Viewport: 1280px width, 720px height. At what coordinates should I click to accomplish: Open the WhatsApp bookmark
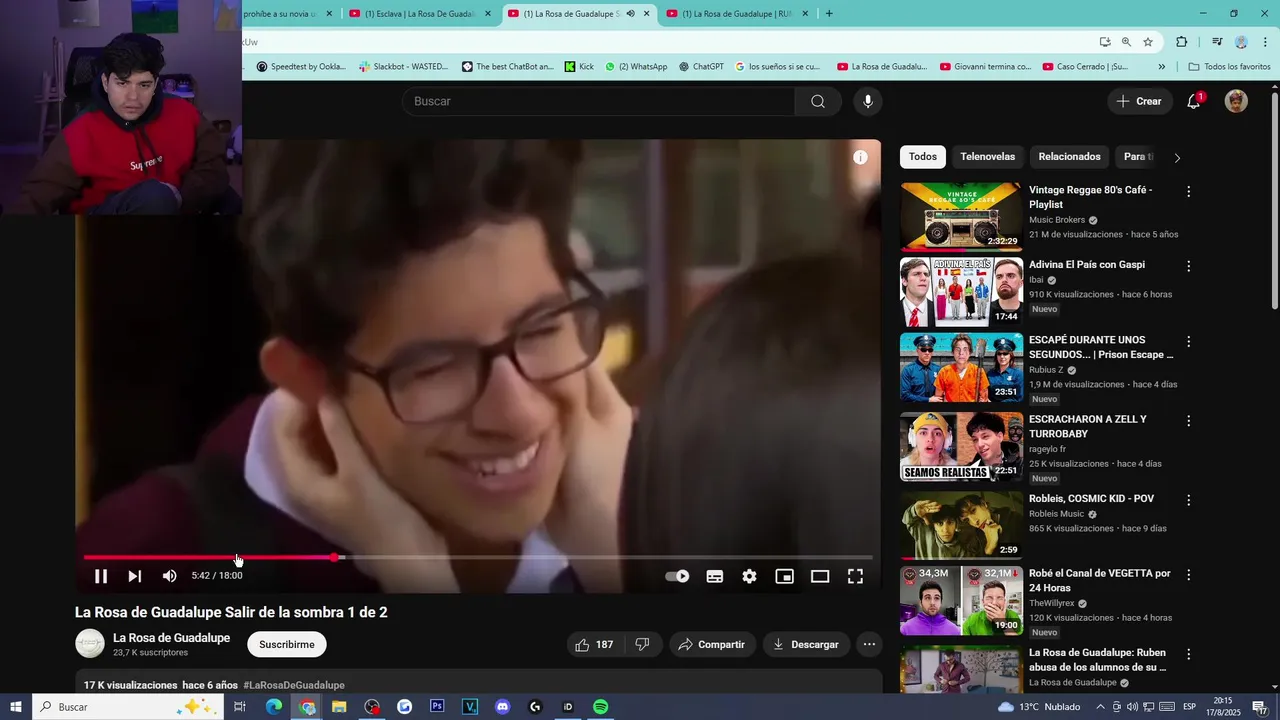pos(636,67)
